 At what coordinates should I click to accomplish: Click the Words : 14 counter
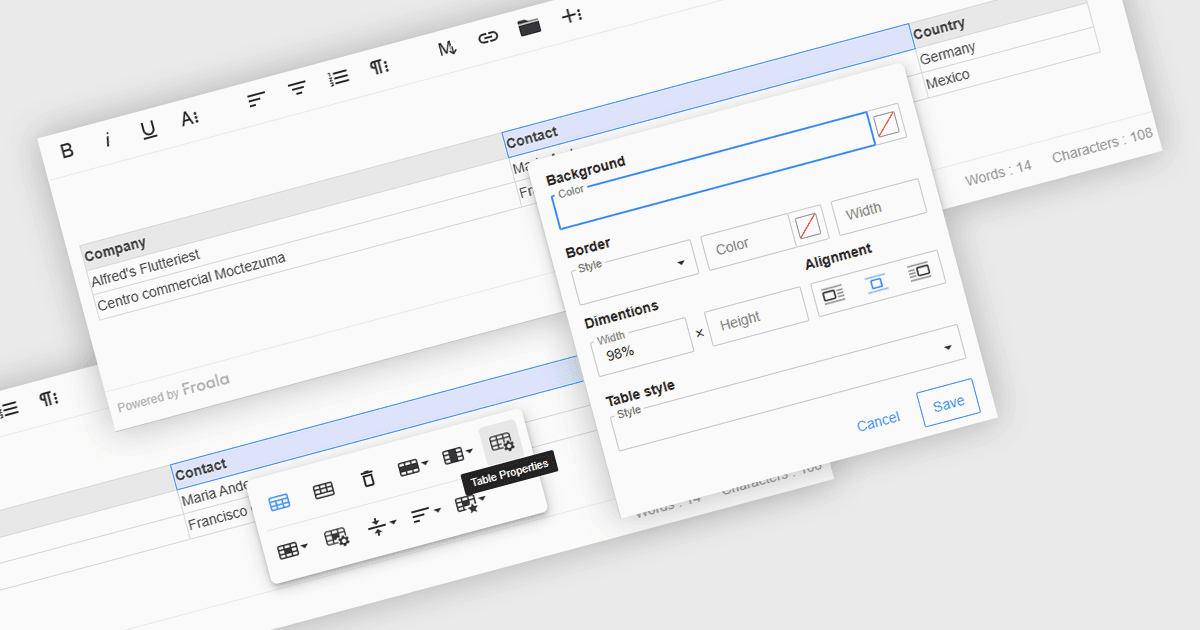point(998,172)
